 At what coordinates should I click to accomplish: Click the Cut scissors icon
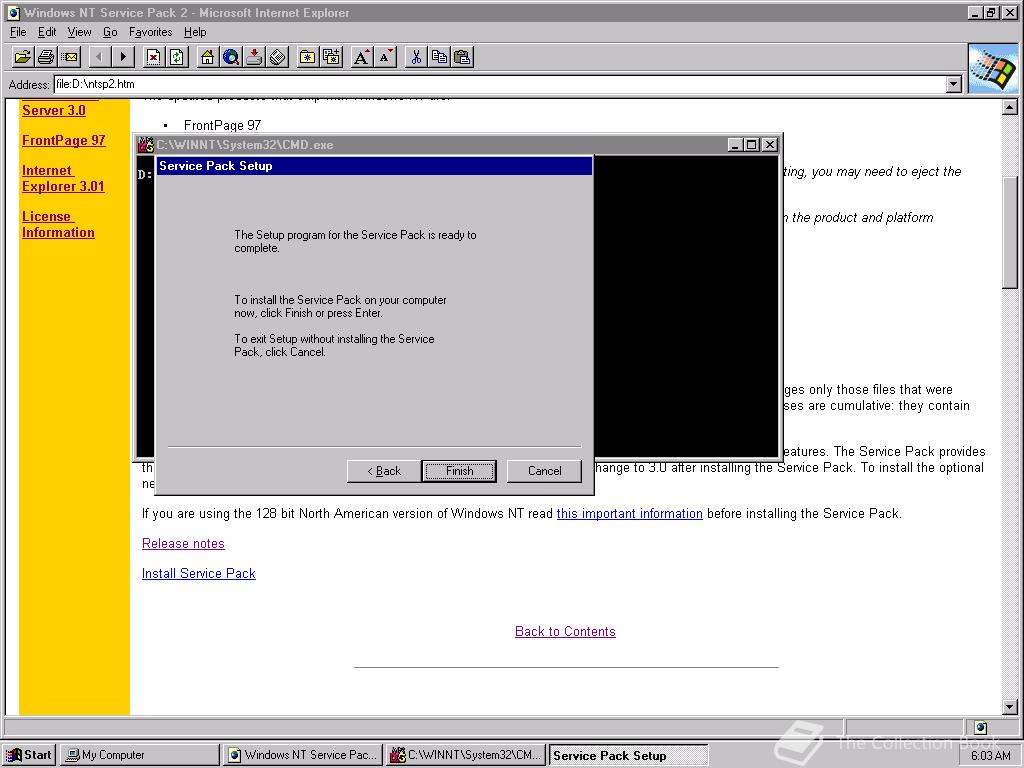pos(415,57)
